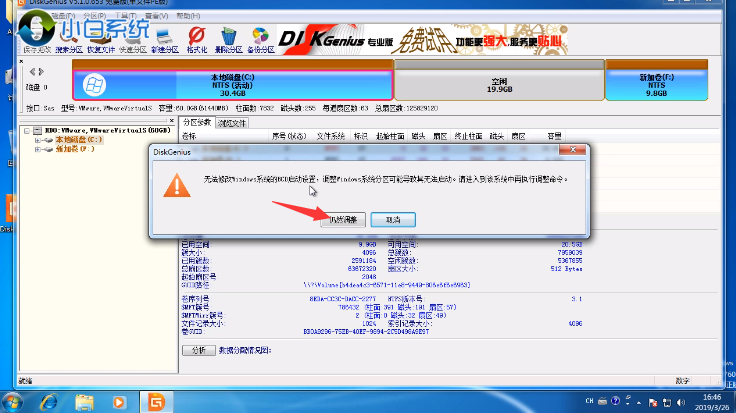
Task: Close the disk map panel
Action: click(21, 61)
